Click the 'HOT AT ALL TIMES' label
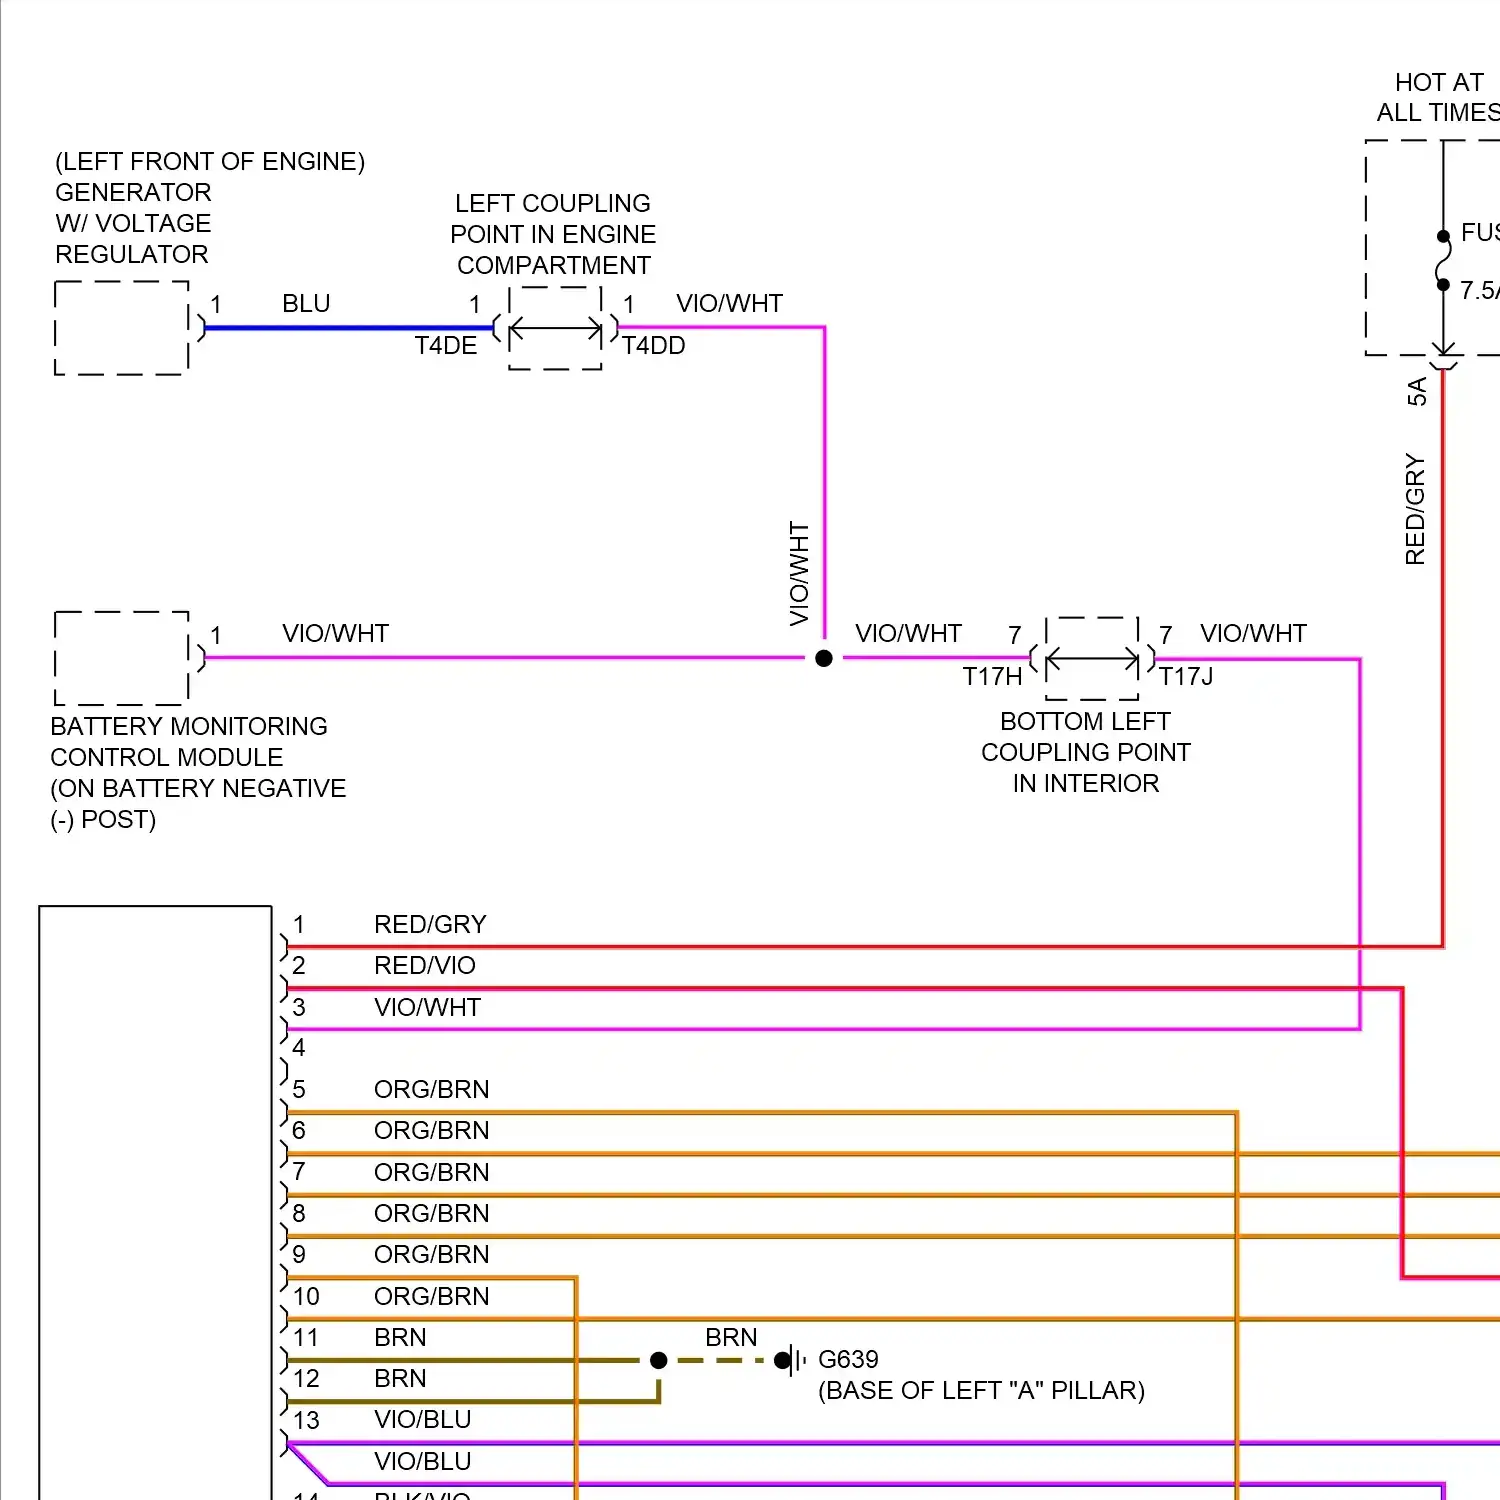Viewport: 1500px width, 1500px height. [x=1438, y=97]
